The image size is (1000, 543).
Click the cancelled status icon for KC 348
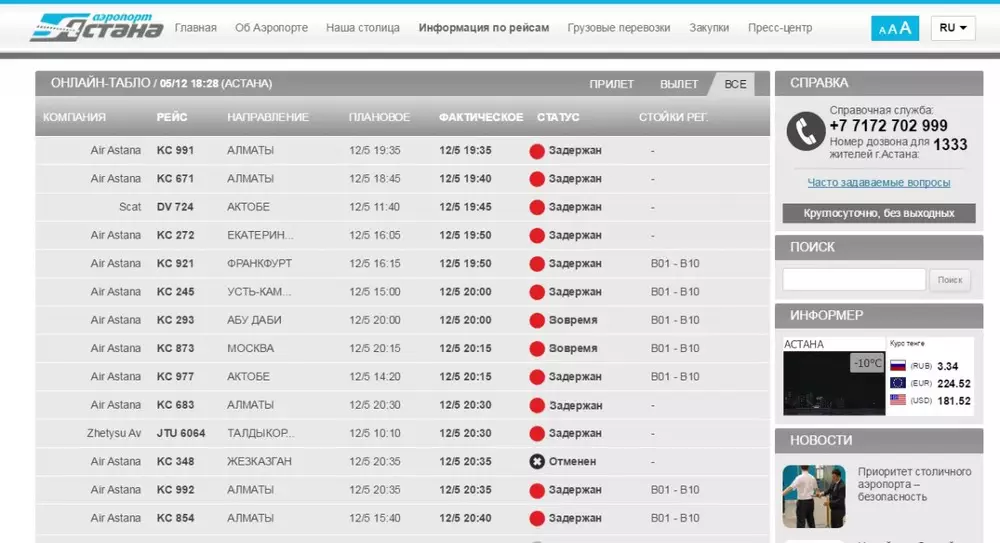[536, 461]
